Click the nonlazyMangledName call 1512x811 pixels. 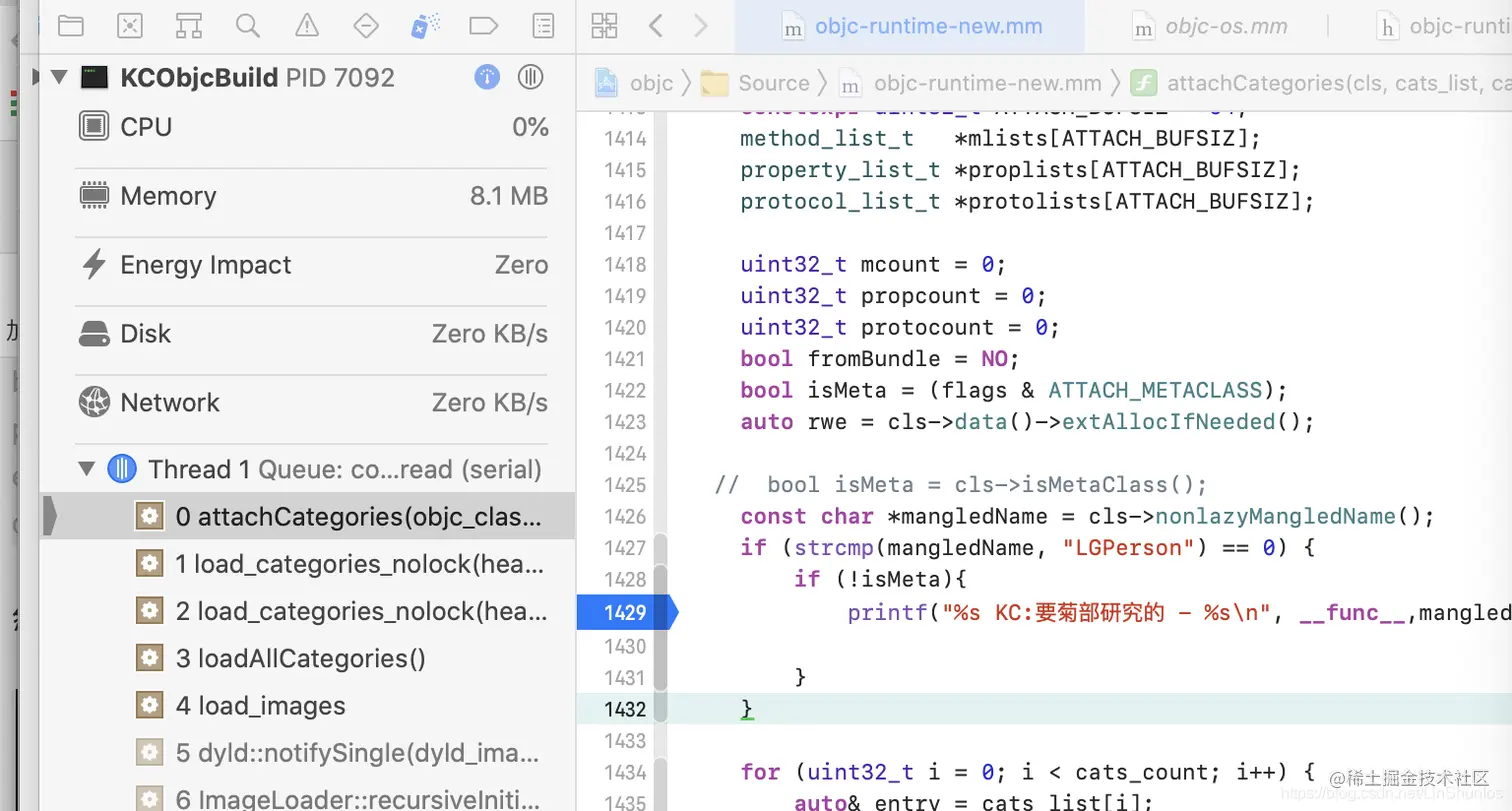(1275, 516)
